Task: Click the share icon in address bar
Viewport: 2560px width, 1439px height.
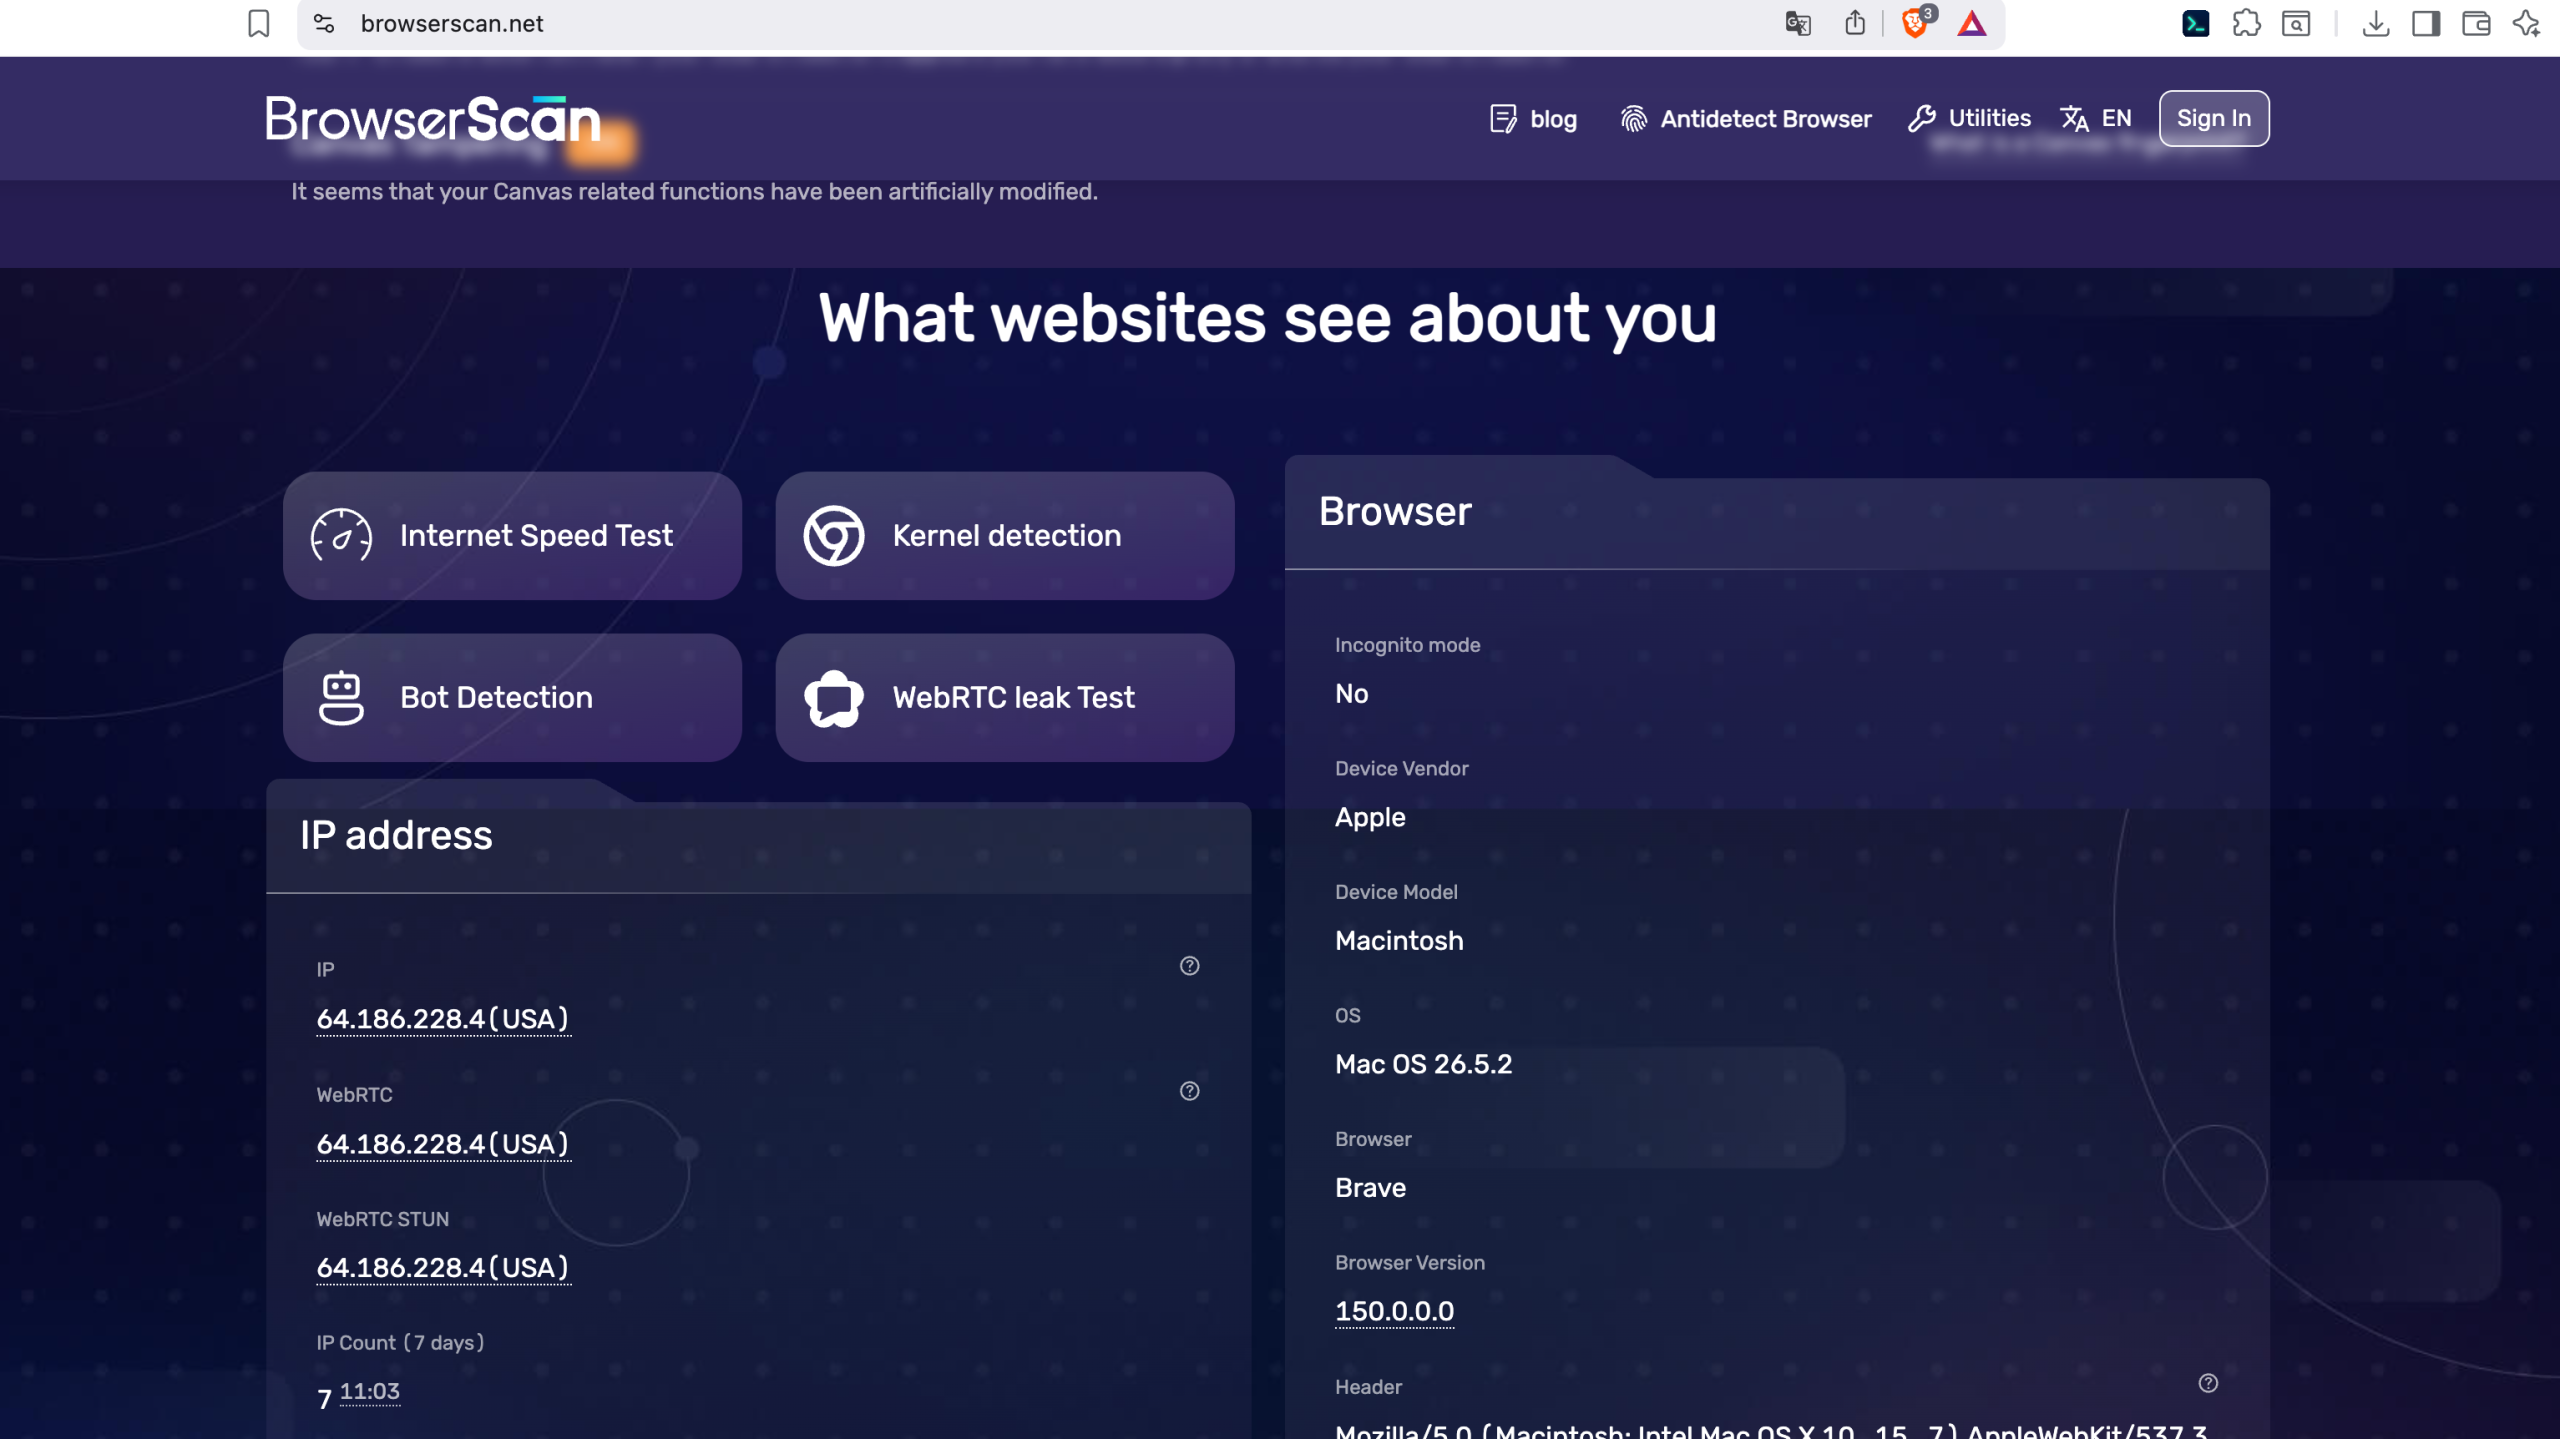Action: click(1855, 23)
